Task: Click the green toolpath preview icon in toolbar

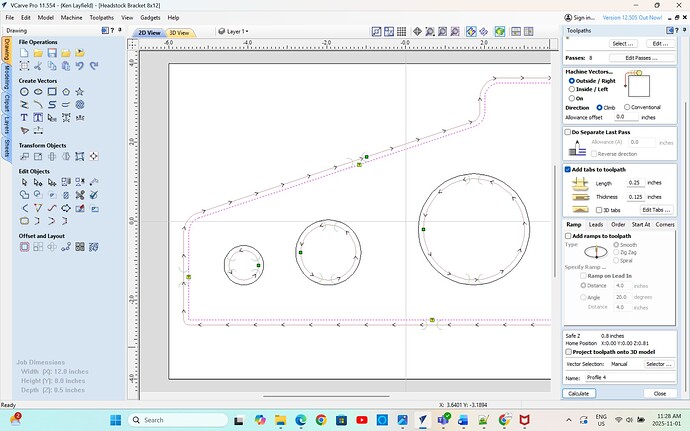Action: pos(499,31)
